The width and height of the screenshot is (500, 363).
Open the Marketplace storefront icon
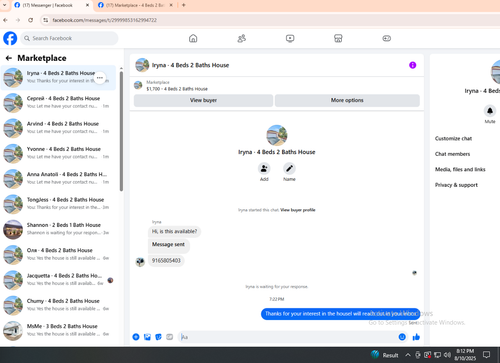pos(338,38)
